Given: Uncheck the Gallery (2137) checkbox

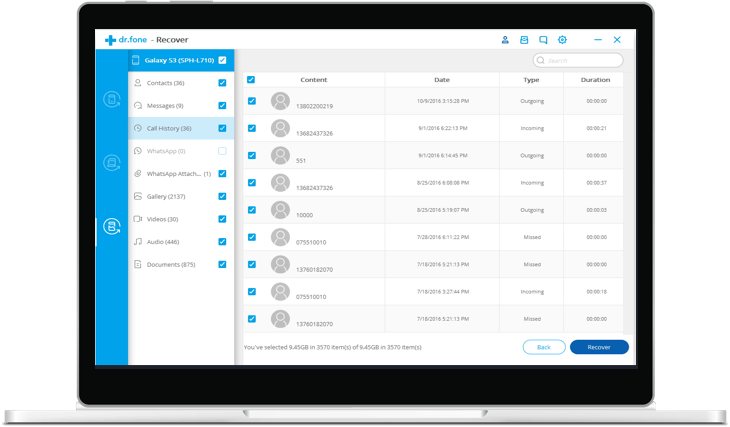Looking at the screenshot, I should click(x=223, y=196).
